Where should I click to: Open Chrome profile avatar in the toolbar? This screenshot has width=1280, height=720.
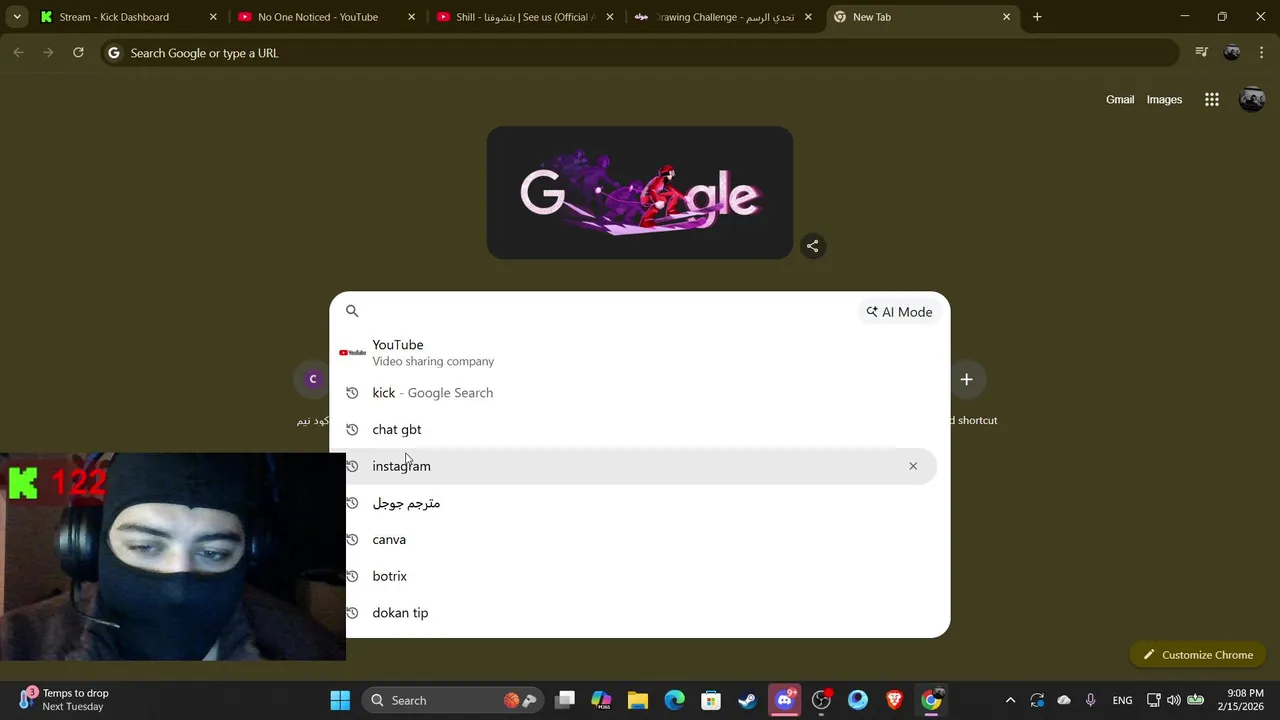pos(1232,53)
